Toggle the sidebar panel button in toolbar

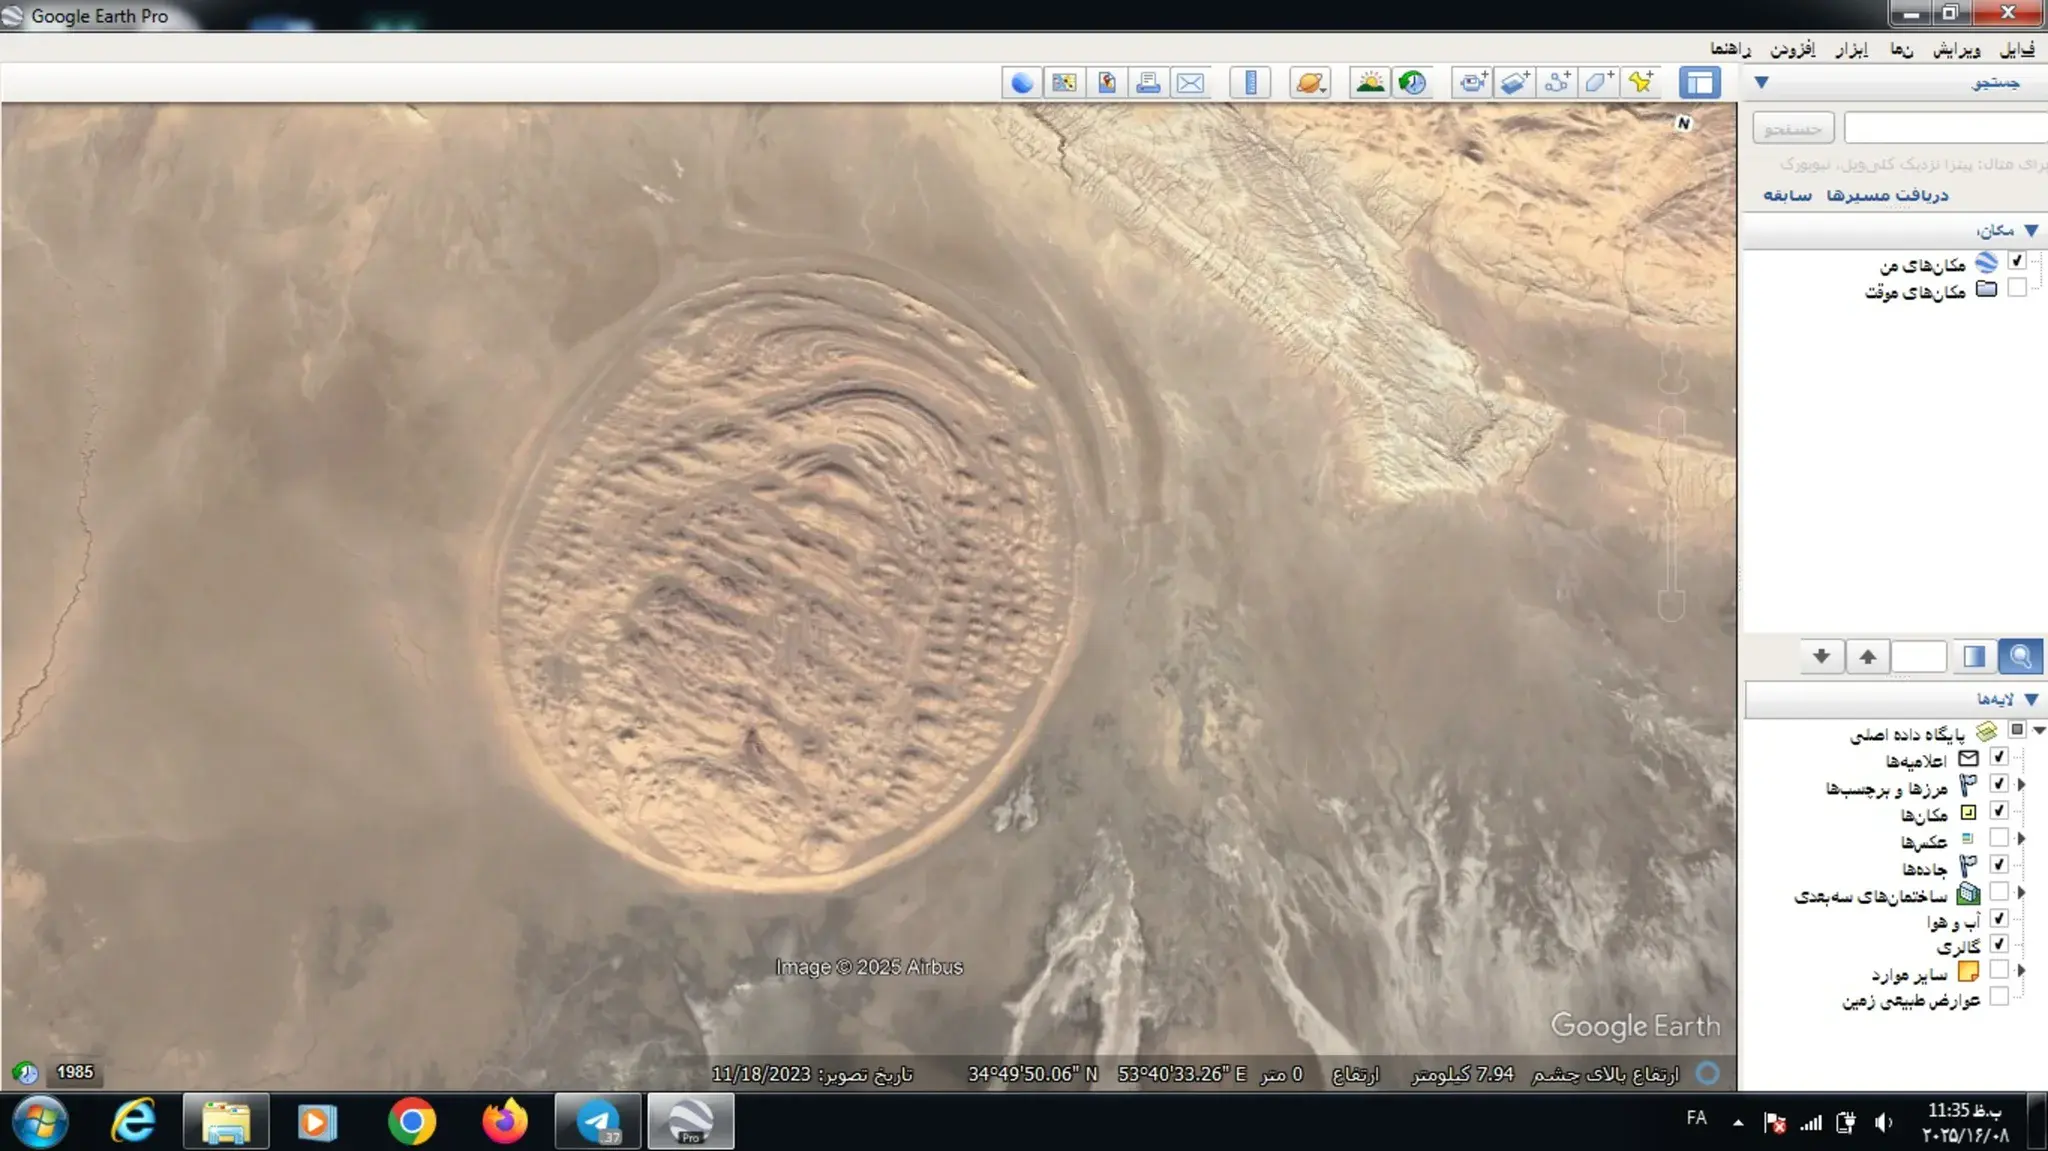point(1700,83)
